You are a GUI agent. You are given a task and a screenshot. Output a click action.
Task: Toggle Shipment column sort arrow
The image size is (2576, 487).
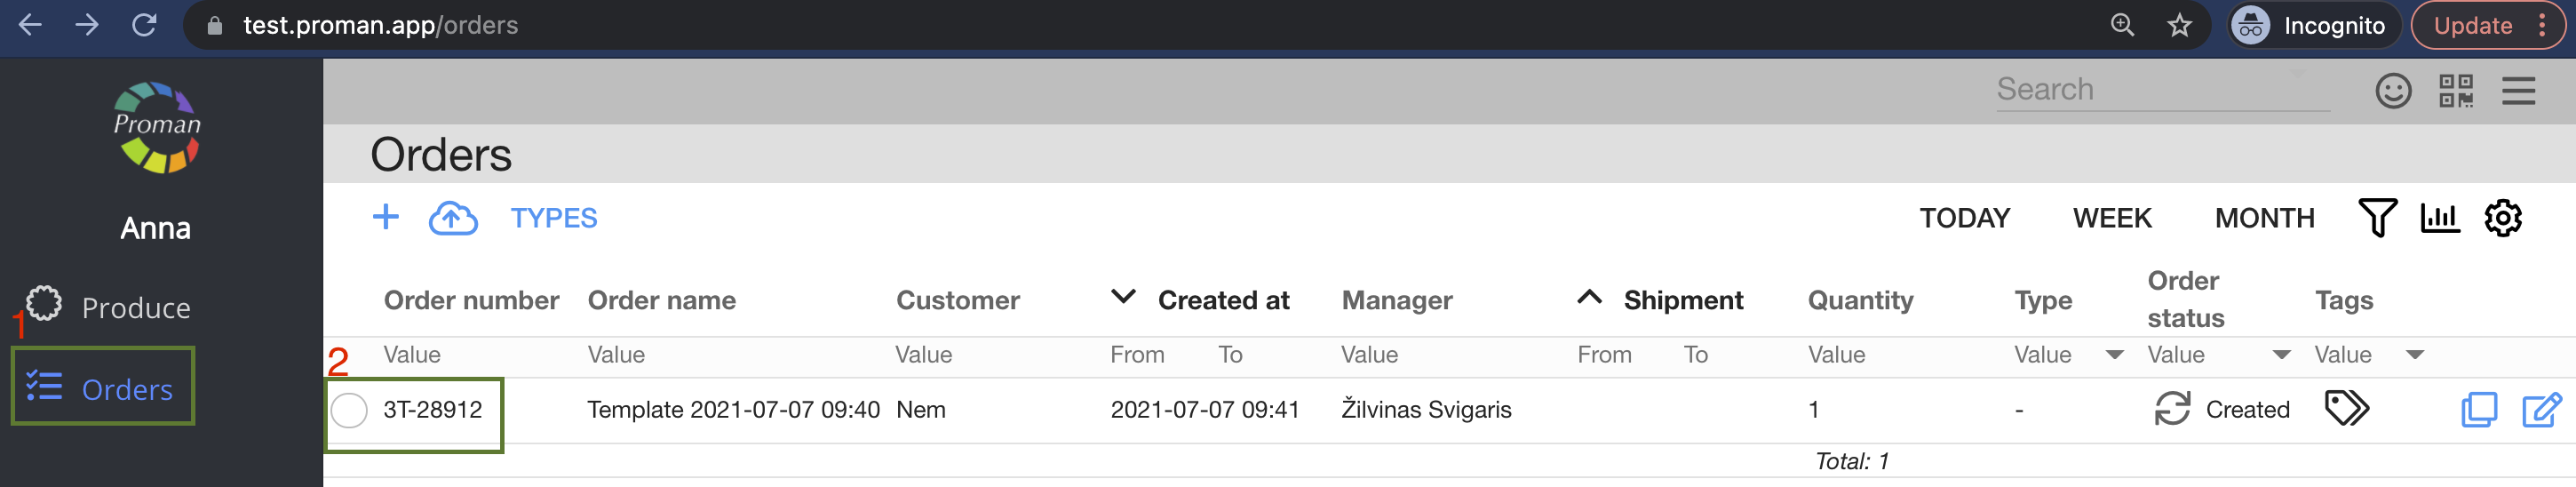coord(1589,297)
